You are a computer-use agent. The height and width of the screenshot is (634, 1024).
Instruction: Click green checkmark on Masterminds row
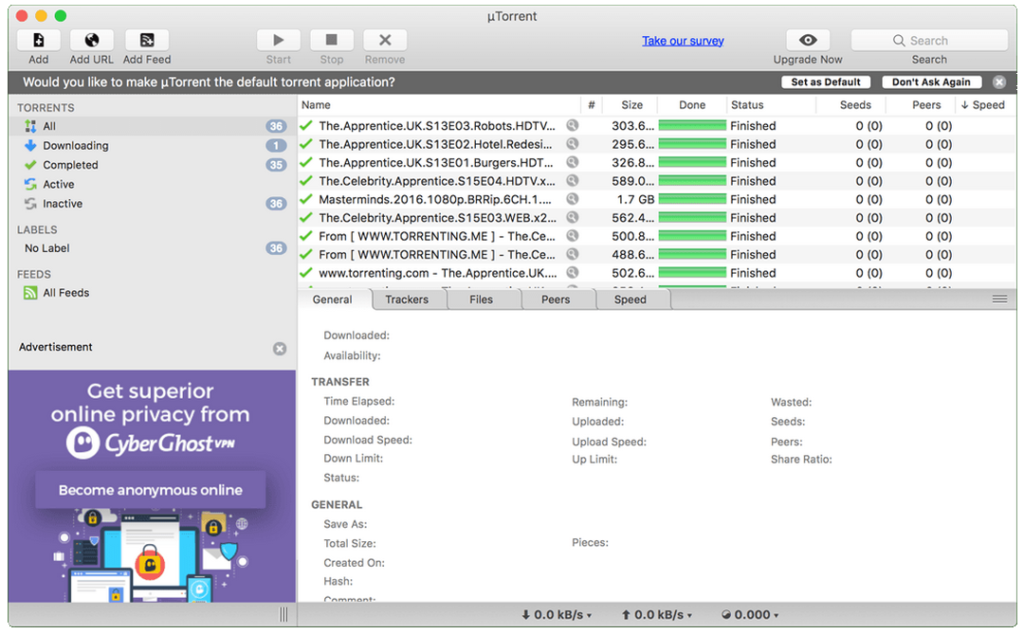click(306, 199)
